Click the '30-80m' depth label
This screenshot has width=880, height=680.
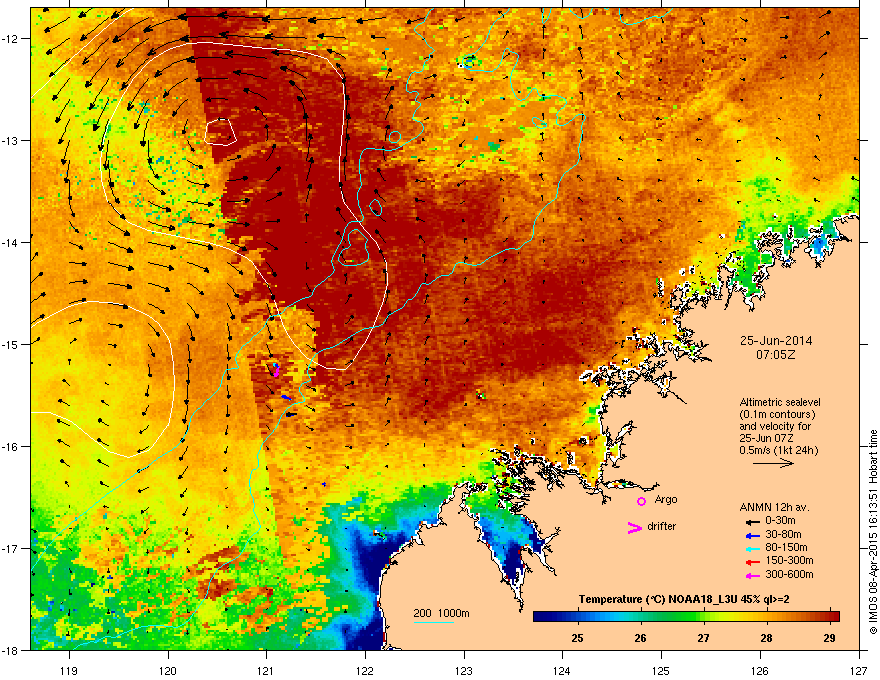tap(783, 535)
